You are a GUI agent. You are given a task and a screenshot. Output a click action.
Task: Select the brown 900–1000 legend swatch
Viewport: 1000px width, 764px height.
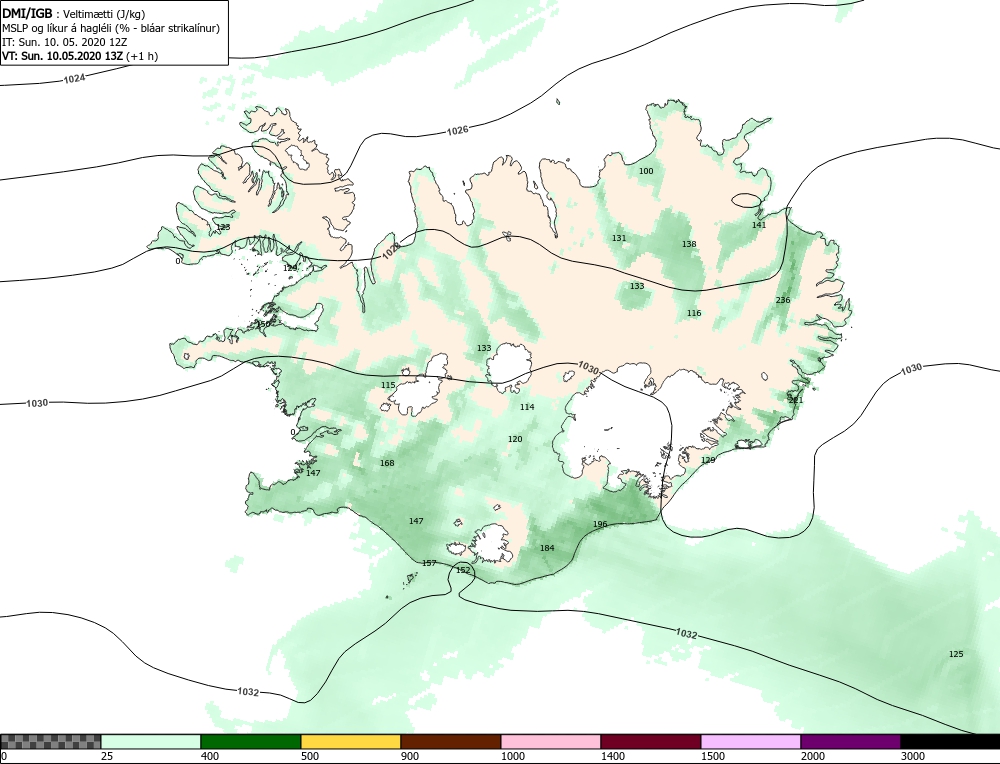(451, 741)
